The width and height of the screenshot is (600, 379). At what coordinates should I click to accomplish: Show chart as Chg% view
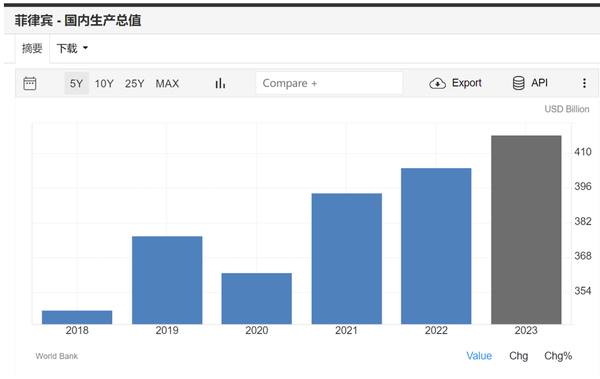(558, 356)
